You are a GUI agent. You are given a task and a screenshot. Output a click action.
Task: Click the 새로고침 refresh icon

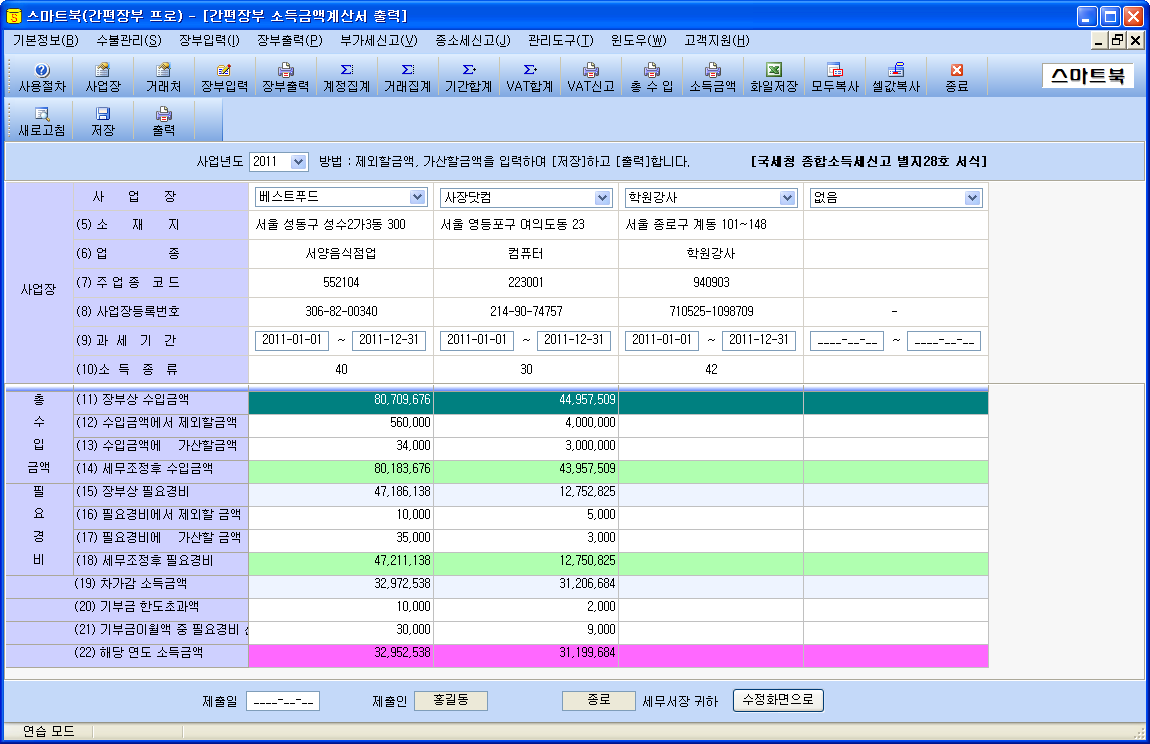tap(42, 121)
